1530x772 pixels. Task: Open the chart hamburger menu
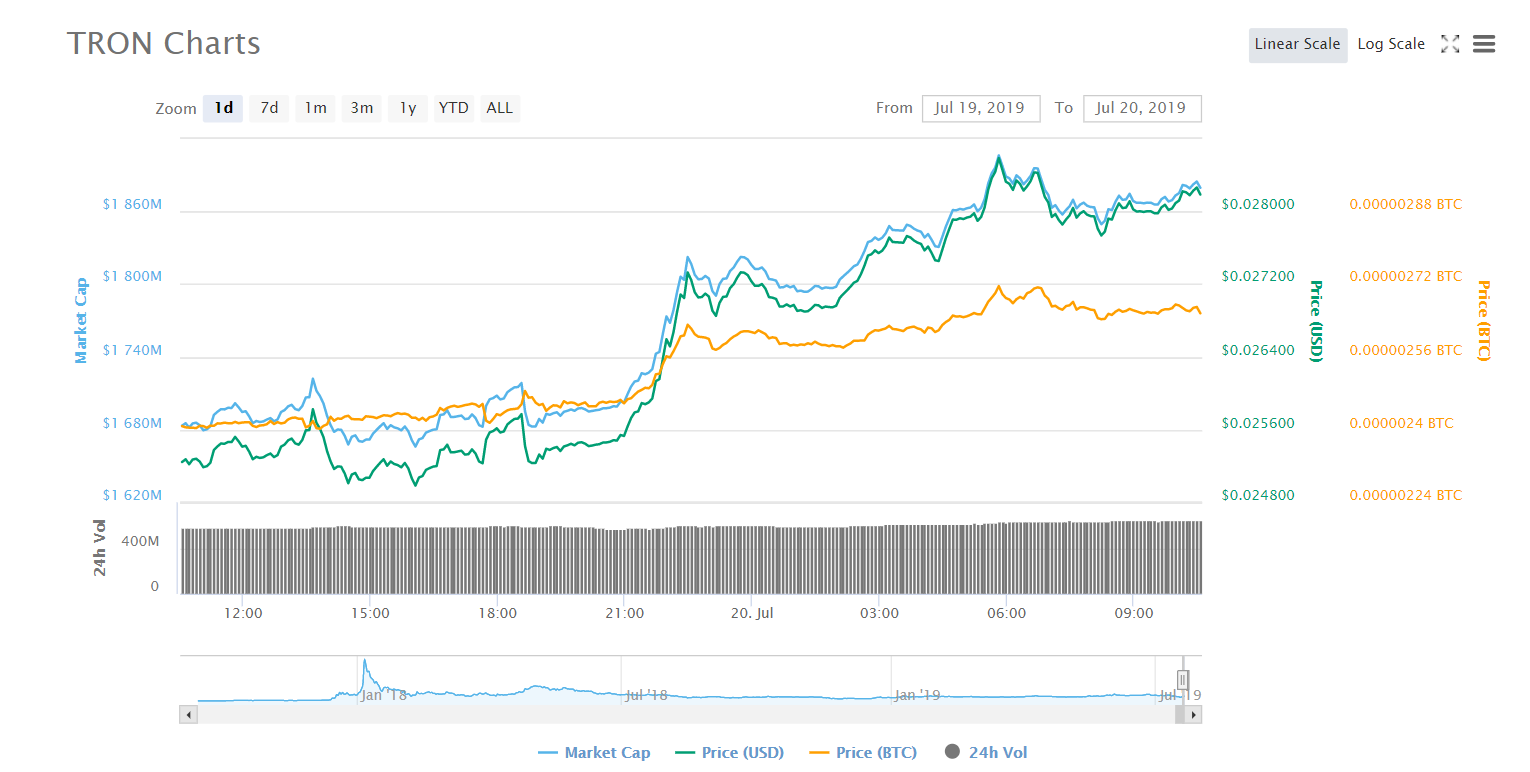pos(1484,44)
